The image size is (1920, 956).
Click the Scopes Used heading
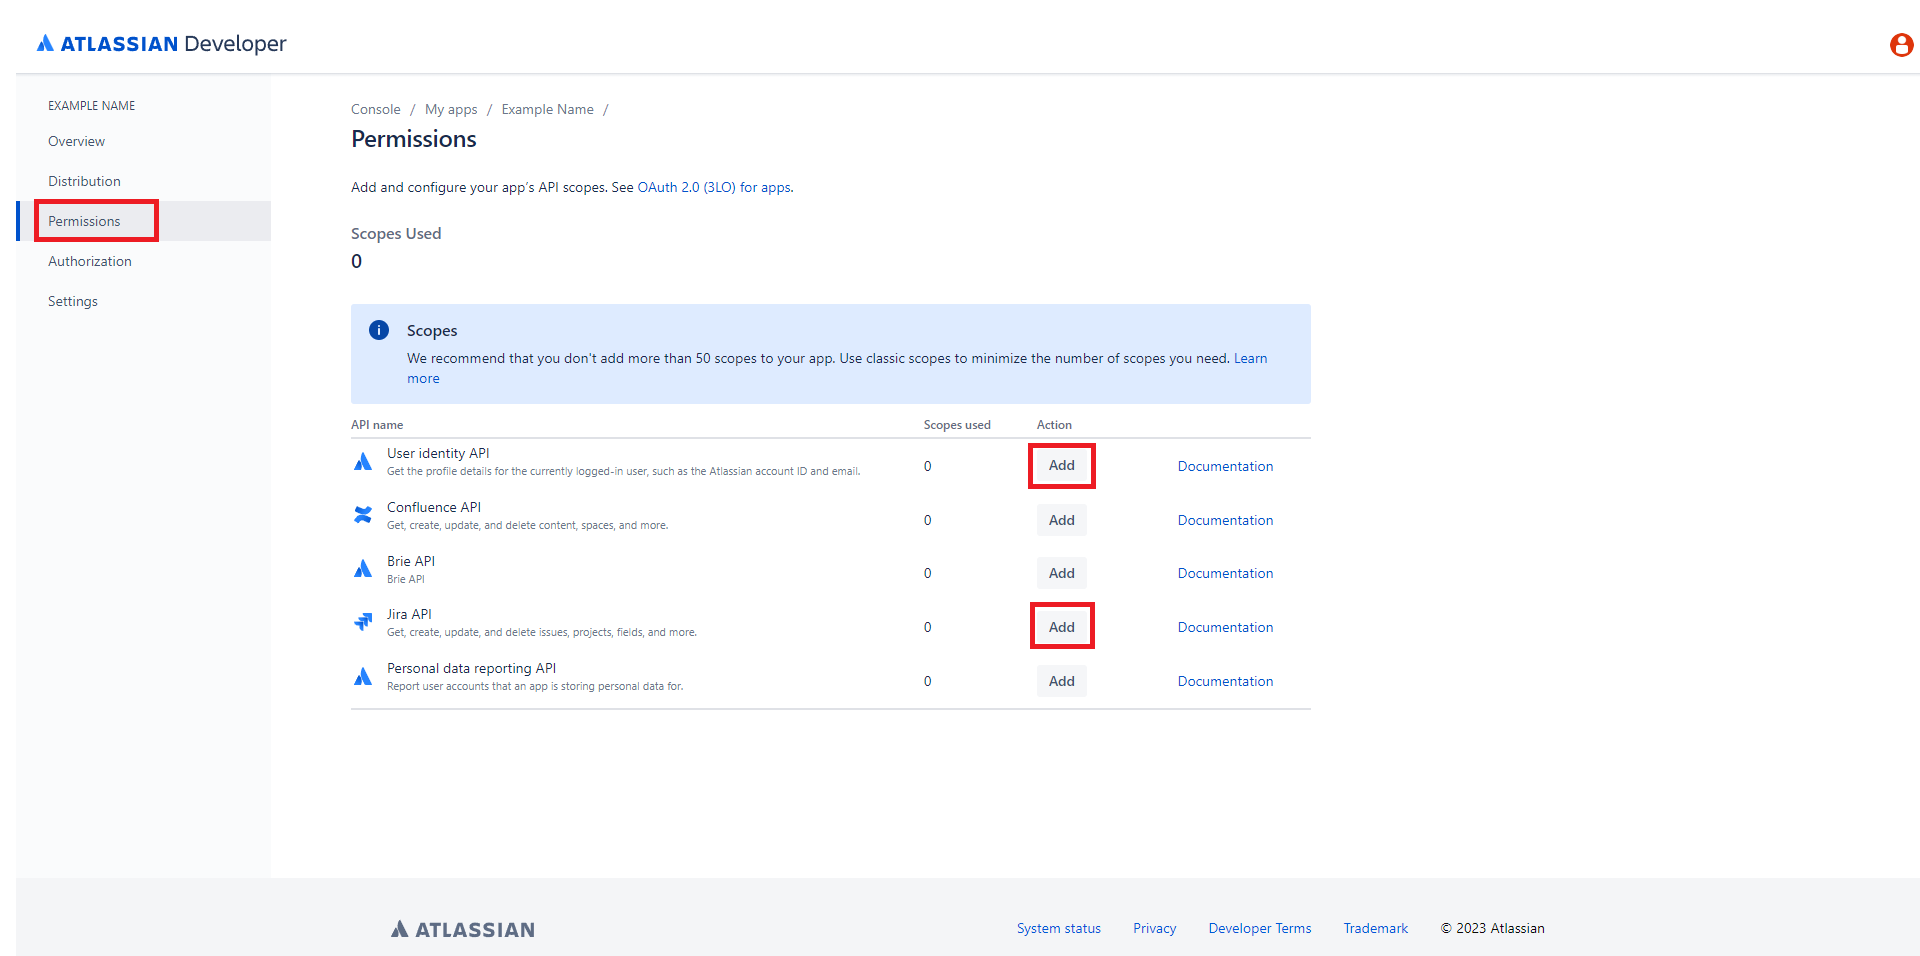coord(396,233)
